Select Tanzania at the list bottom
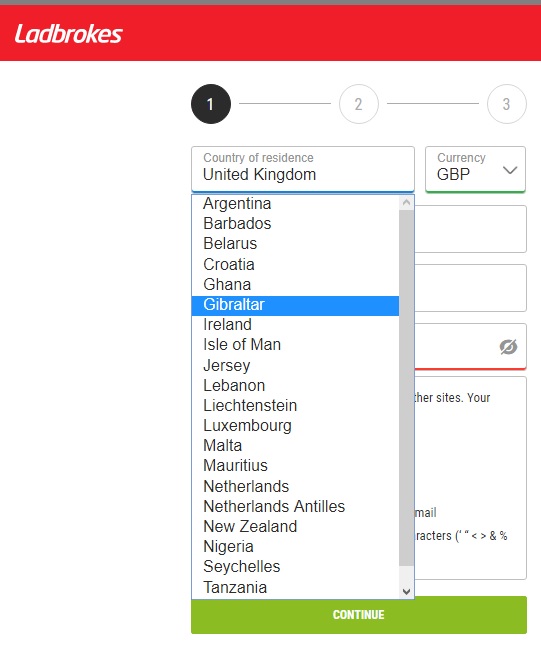 [295, 588]
